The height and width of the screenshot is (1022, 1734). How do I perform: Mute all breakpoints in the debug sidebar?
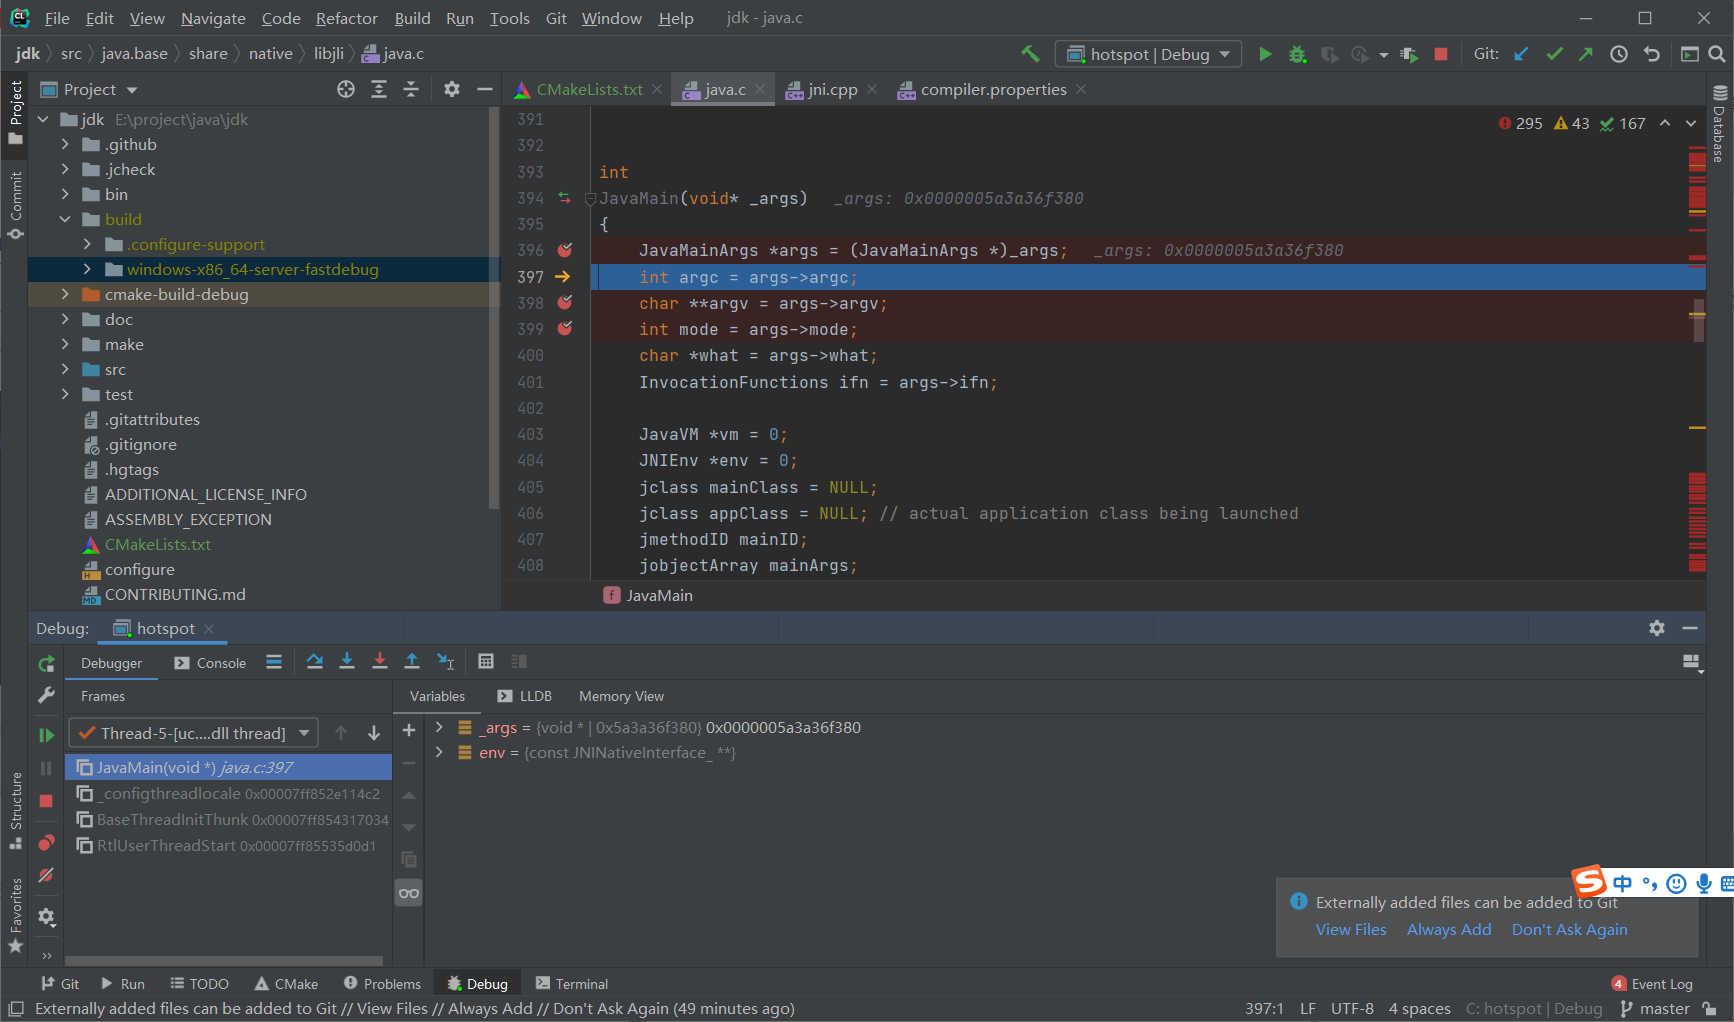pyautogui.click(x=46, y=875)
